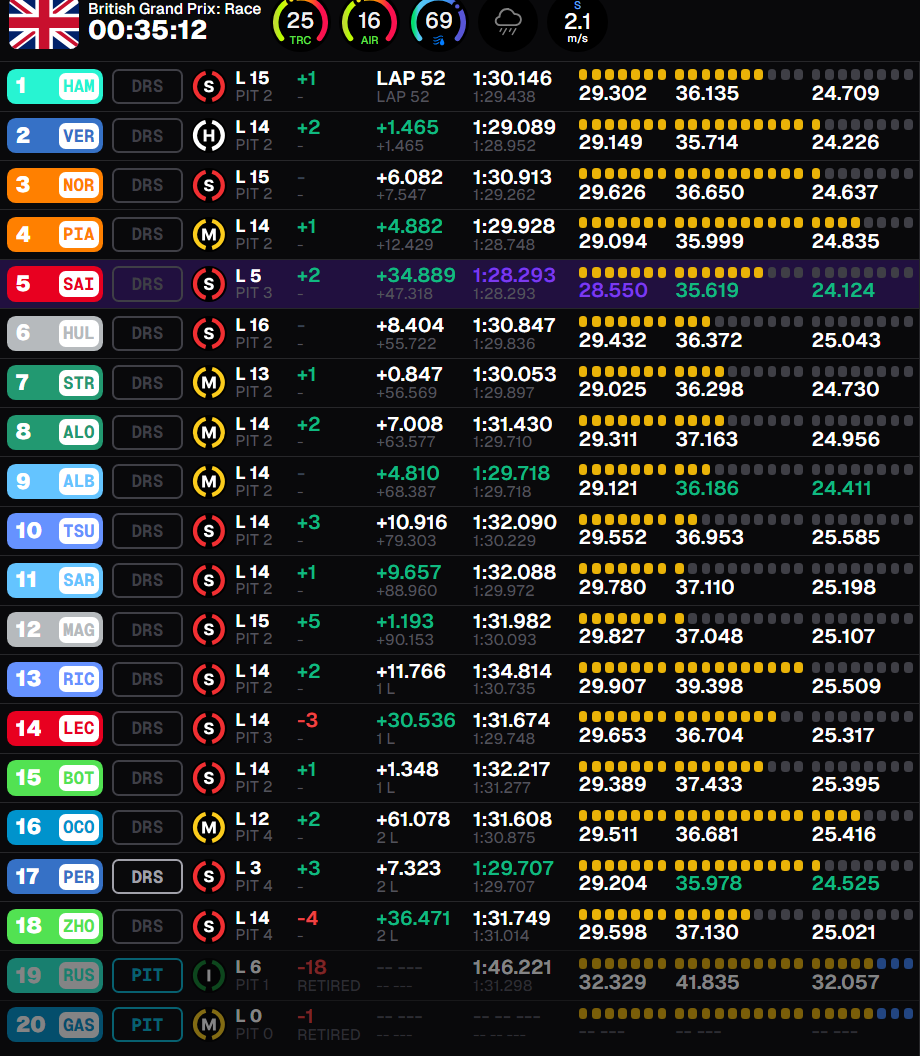920x1056 pixels.
Task: Select the position 17 PER driver badge
Action: (x=55, y=876)
